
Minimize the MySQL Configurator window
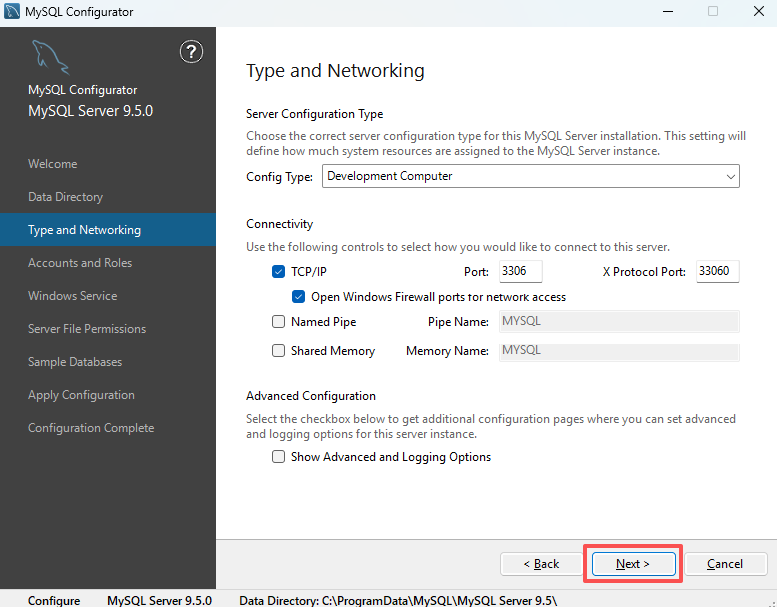point(668,11)
